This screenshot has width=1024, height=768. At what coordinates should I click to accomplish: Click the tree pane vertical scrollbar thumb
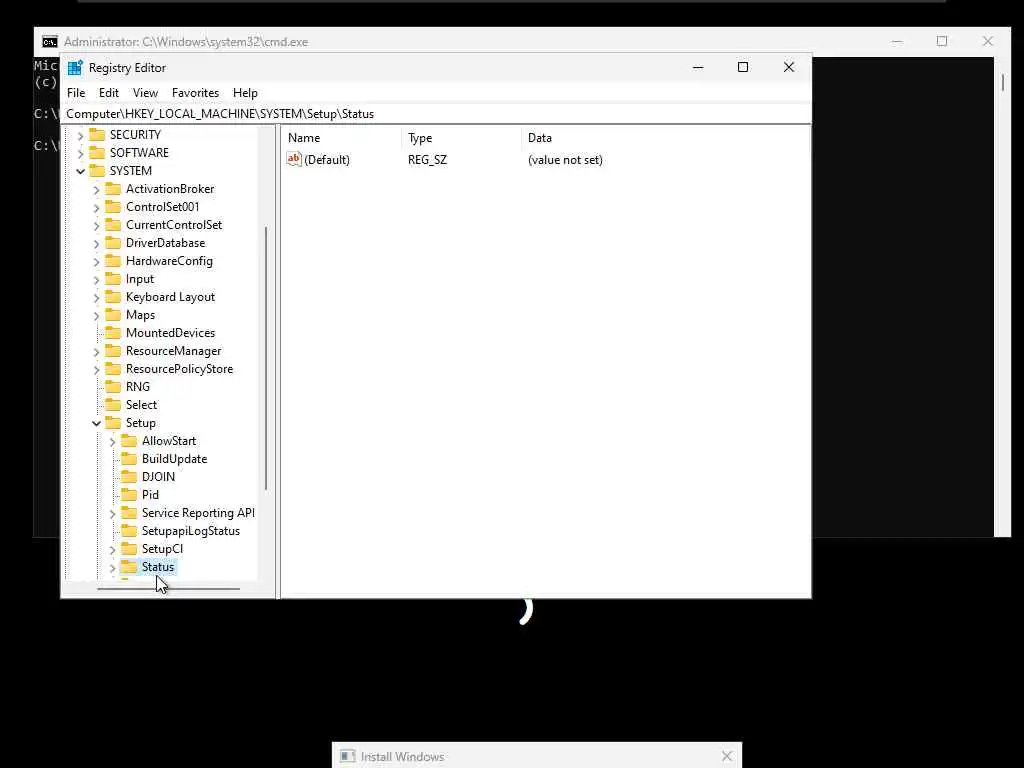click(x=266, y=358)
